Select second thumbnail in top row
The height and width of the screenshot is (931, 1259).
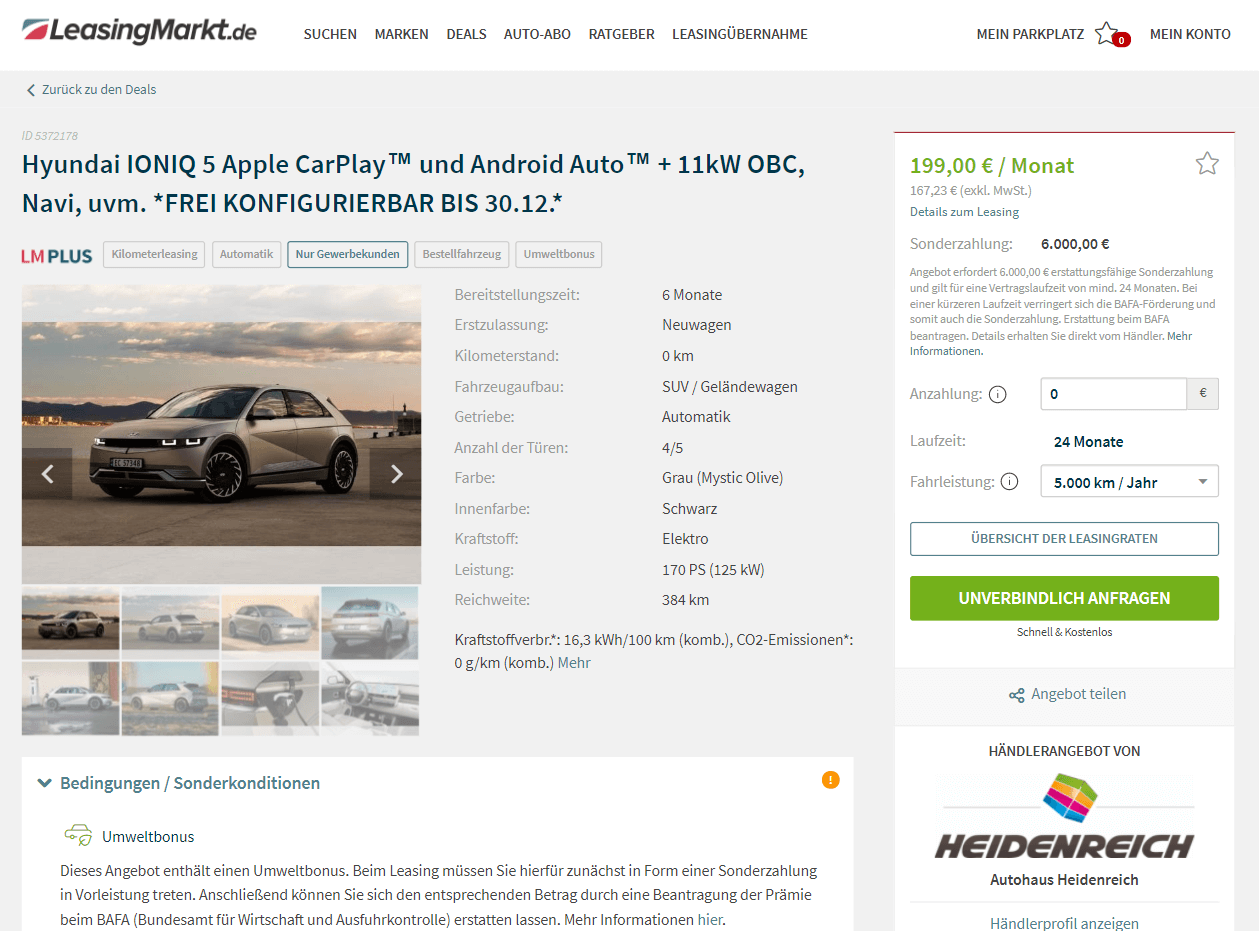(x=170, y=622)
